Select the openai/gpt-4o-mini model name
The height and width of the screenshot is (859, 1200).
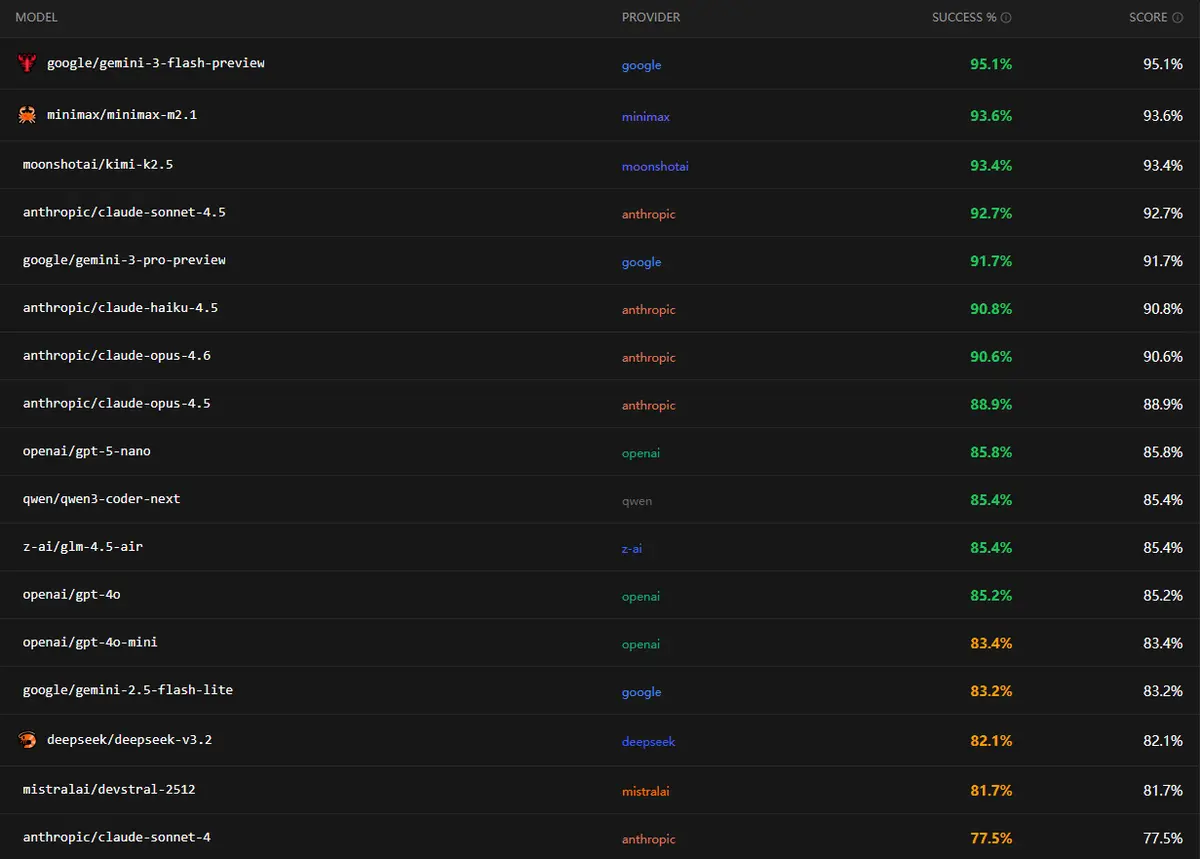pos(90,642)
